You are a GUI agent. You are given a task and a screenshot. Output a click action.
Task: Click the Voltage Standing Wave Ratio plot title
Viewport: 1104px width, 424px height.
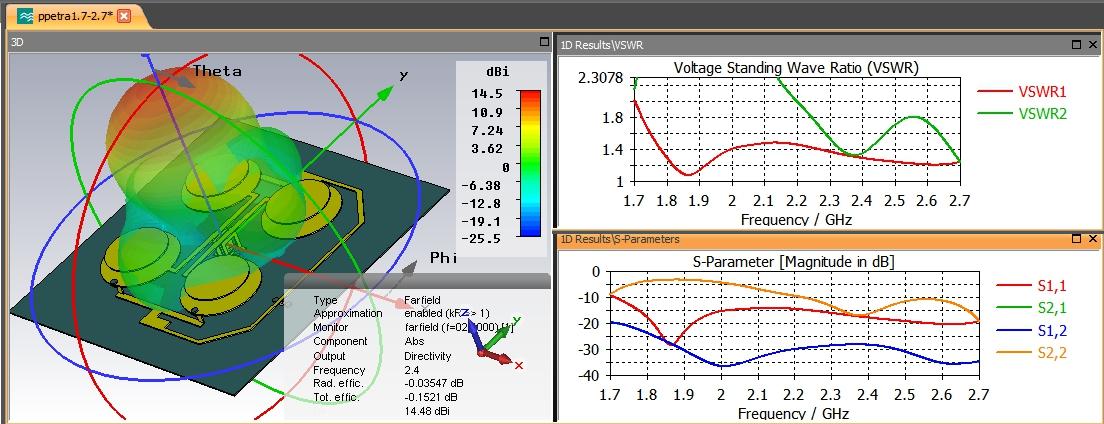796,68
